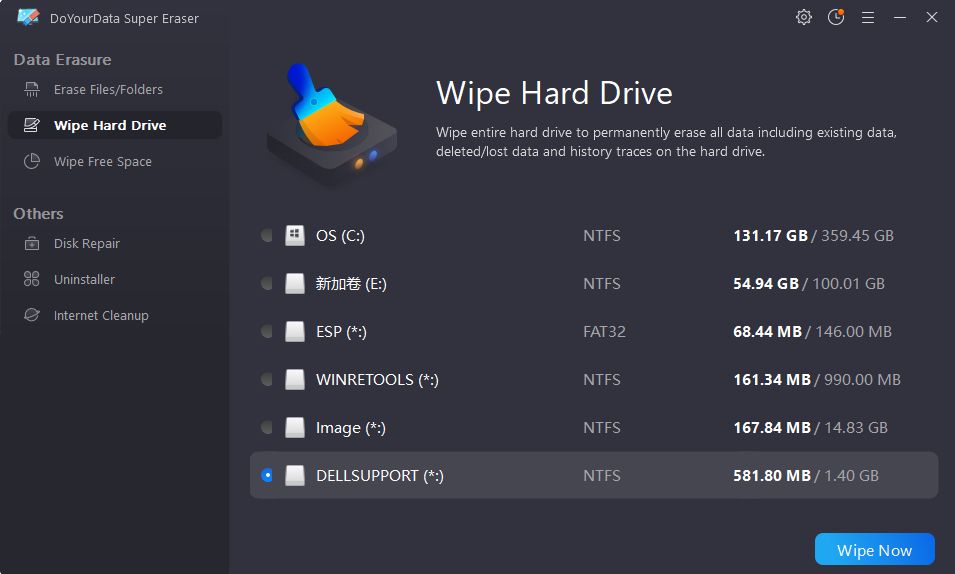Click the 新加卷 (E:) drive name
Viewport: 955px width, 574px height.
tap(351, 284)
